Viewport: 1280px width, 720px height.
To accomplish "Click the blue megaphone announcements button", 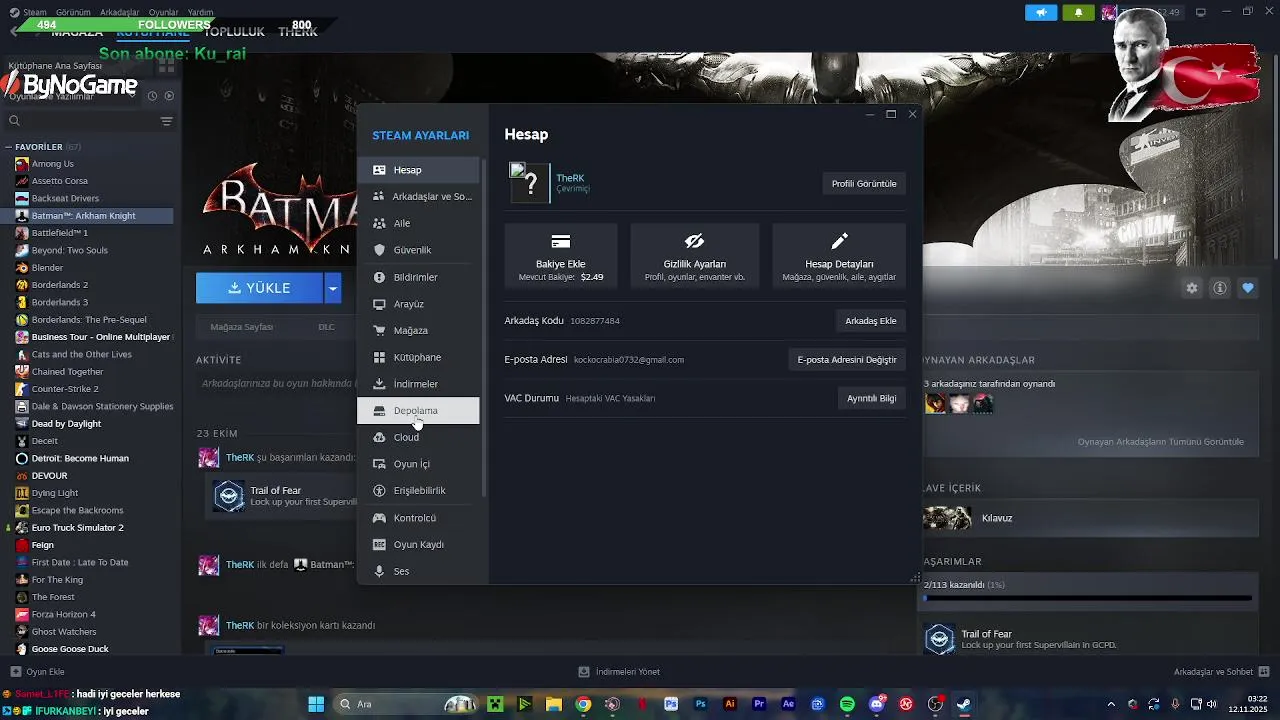I will pyautogui.click(x=1041, y=13).
